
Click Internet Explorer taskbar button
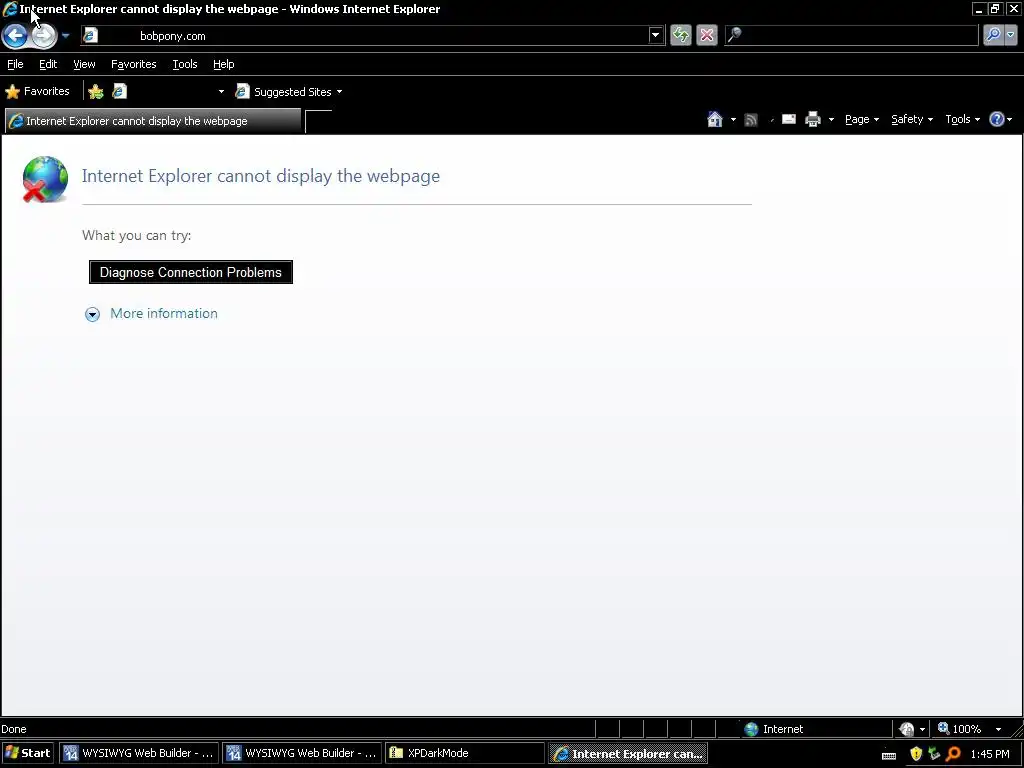[628, 754]
